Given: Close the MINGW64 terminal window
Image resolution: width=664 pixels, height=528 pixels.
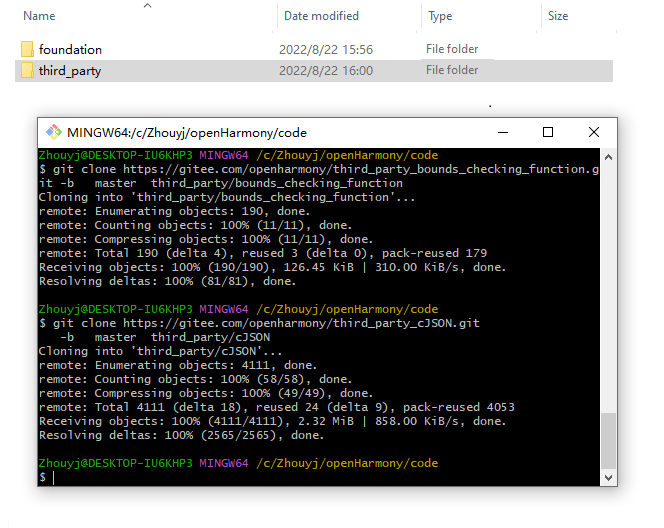Looking at the screenshot, I should click(x=594, y=132).
